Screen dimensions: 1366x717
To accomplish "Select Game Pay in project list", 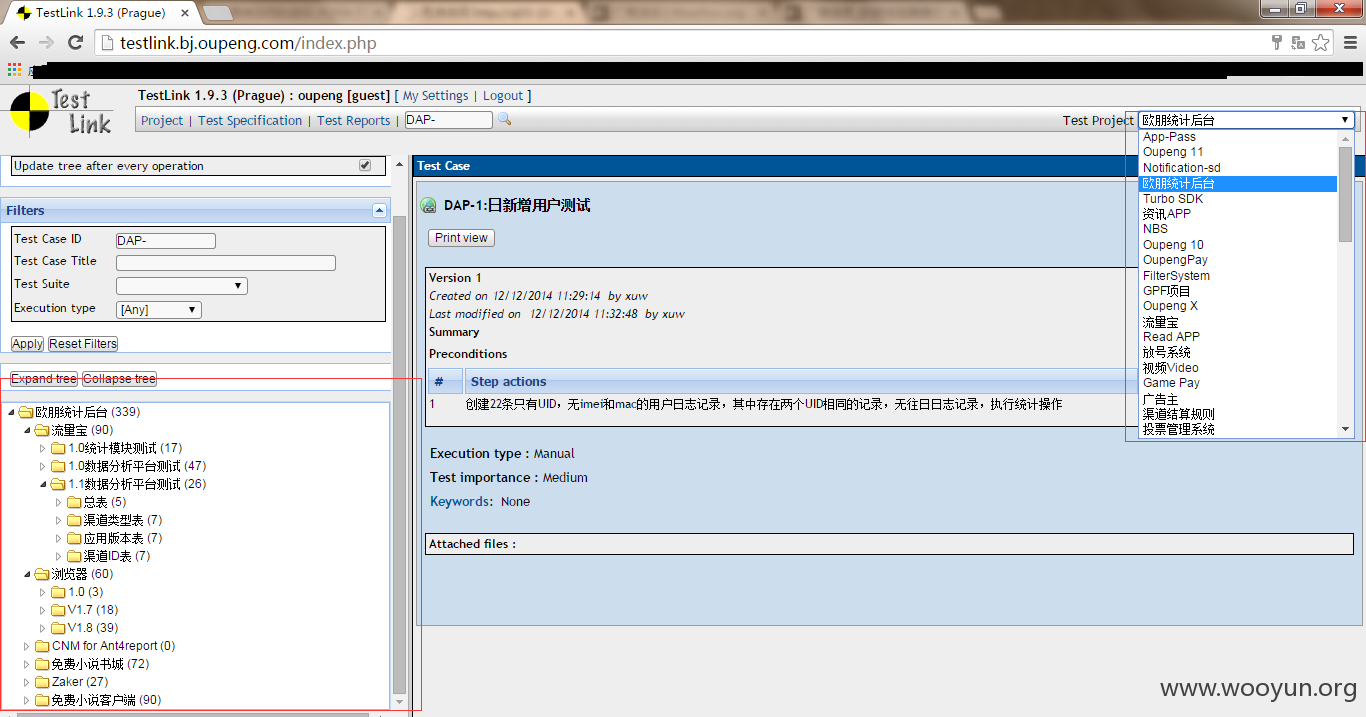I will [1238, 383].
